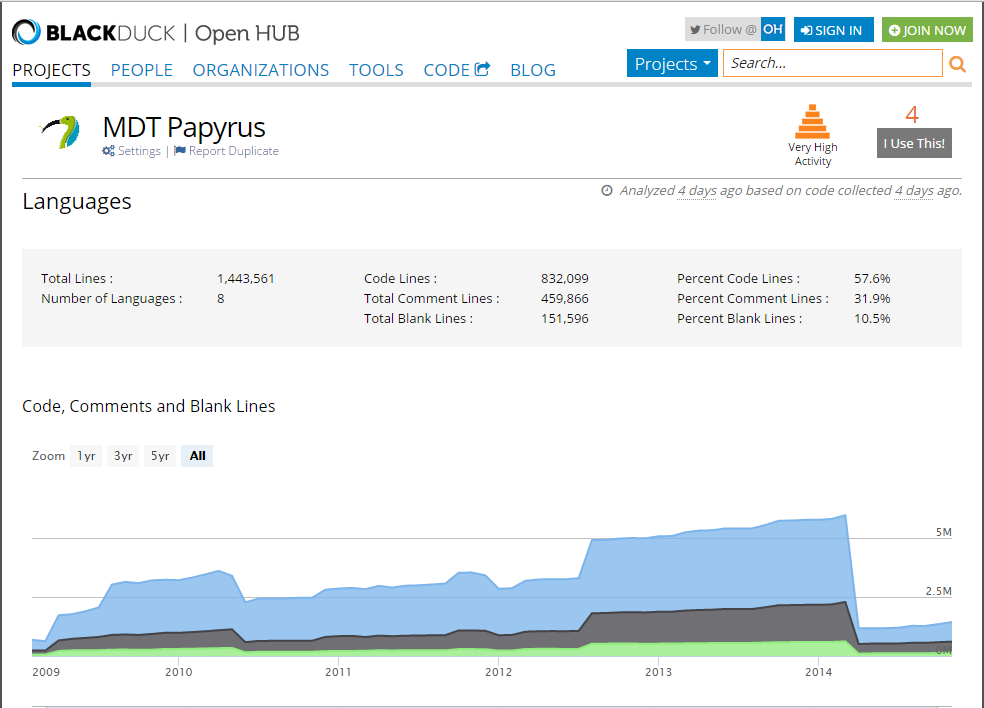Screen dimensions: 984x708
Task: Click the Percent Blank Lines value 10.5%
Action: click(x=872, y=318)
